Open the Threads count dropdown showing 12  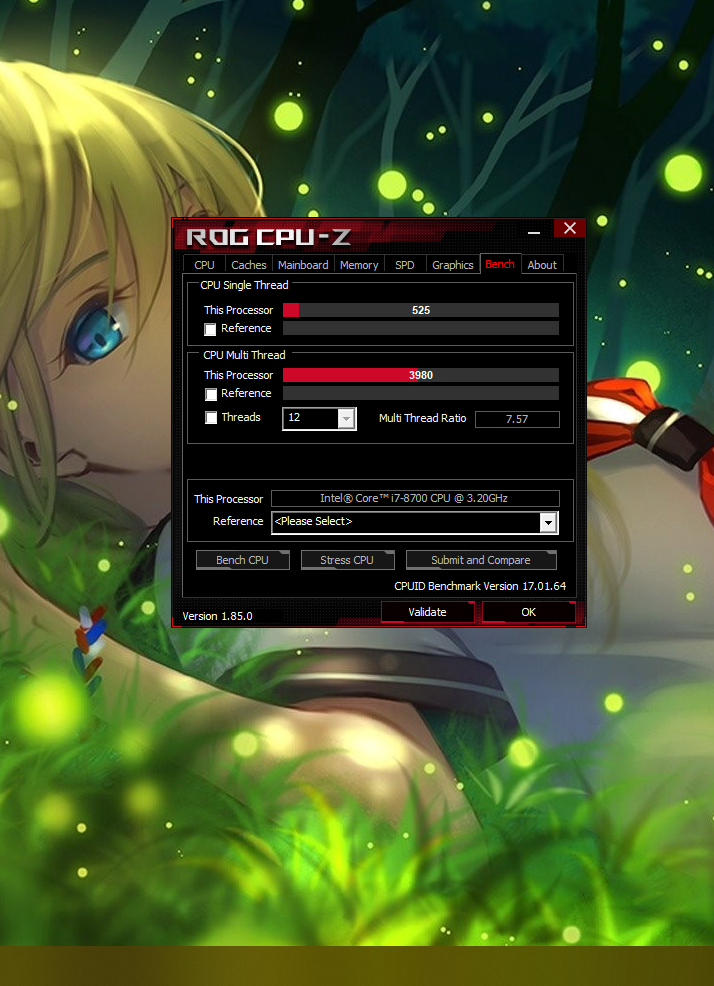tap(320, 418)
